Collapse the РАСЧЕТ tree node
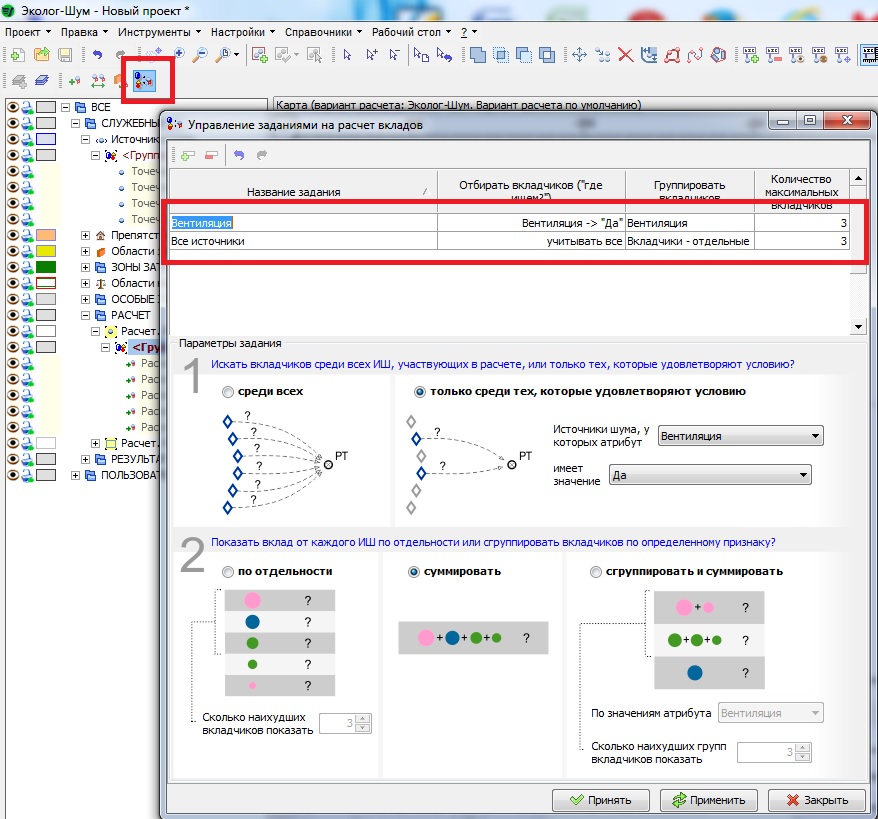878x819 pixels. (x=87, y=315)
